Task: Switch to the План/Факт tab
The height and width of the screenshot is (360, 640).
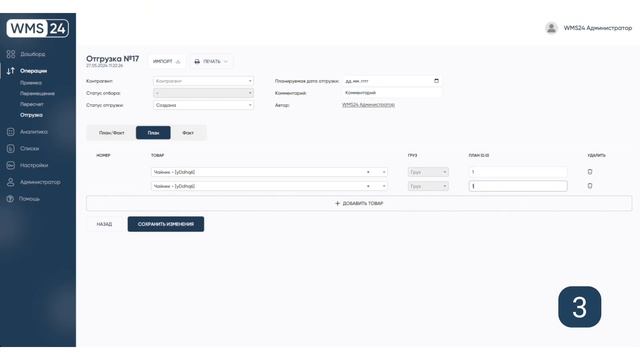Action: [111, 133]
